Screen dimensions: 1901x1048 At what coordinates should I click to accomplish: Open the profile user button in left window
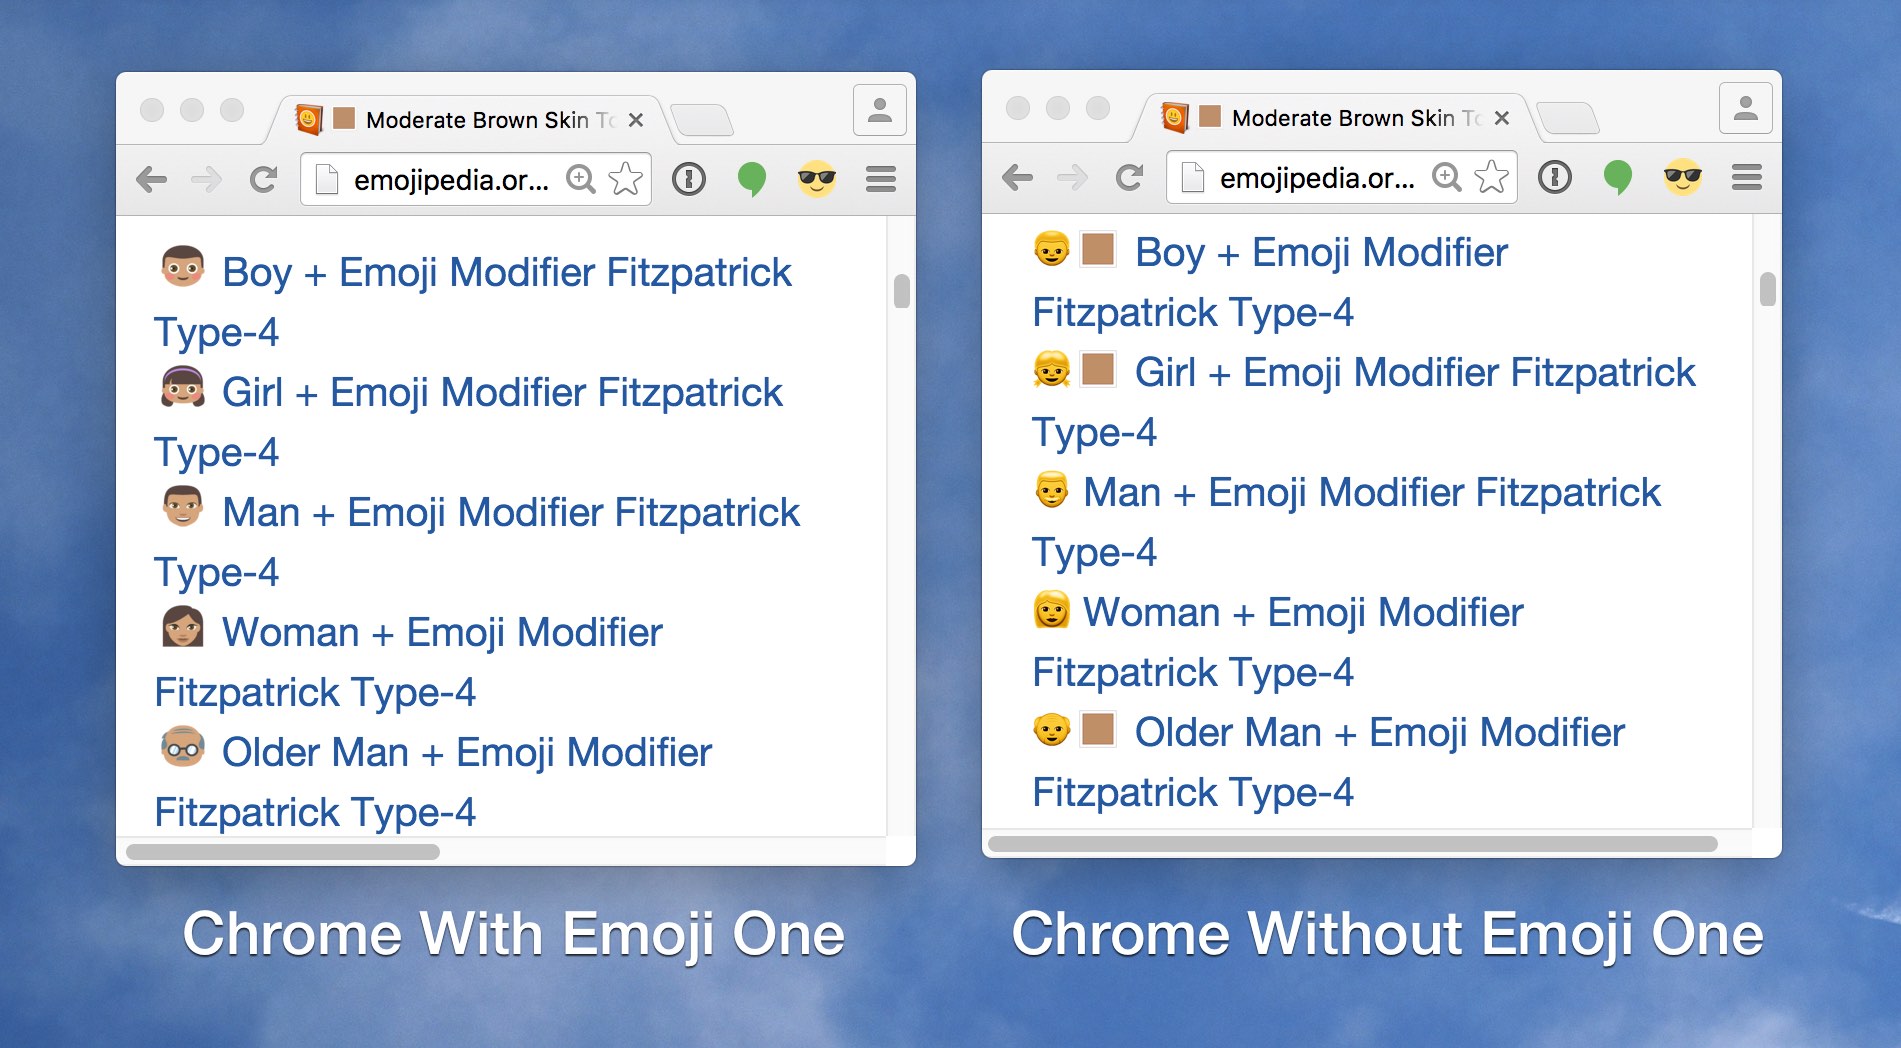[880, 110]
